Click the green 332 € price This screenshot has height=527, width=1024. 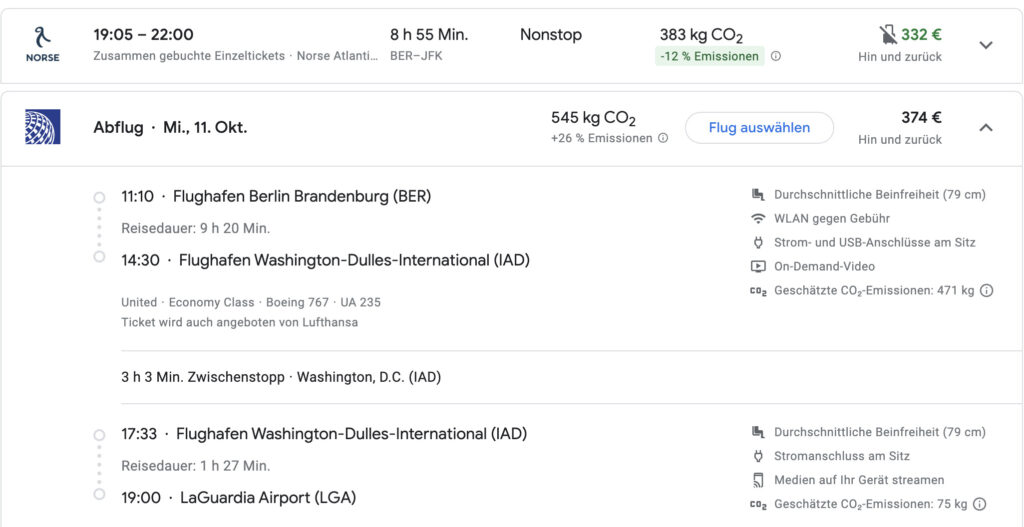pos(921,35)
